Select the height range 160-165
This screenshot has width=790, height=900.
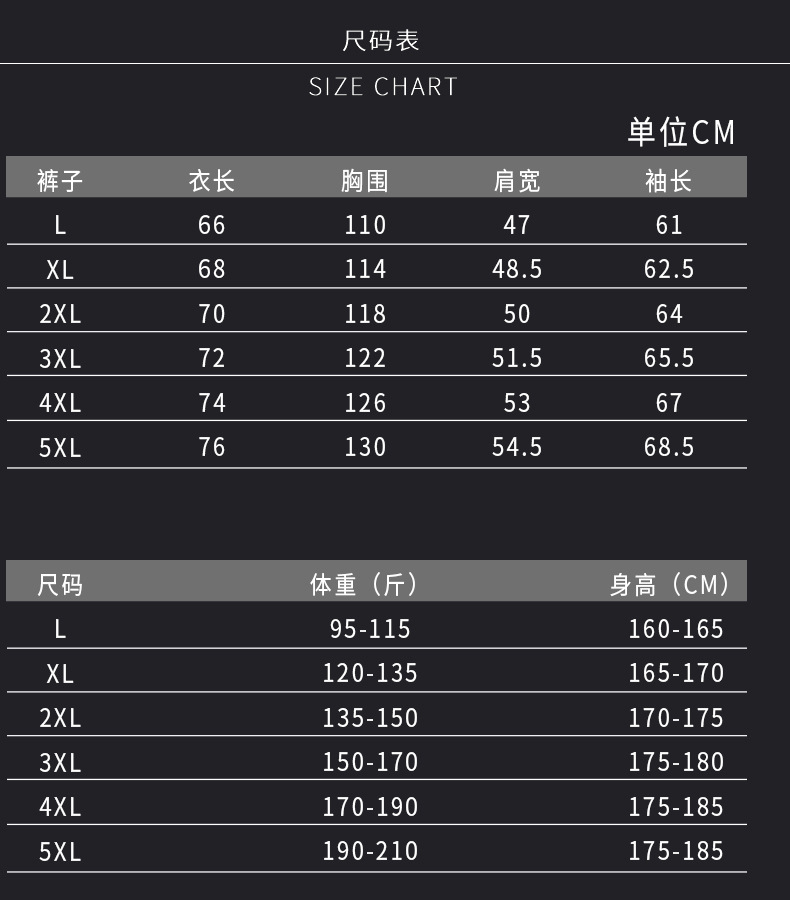tap(676, 628)
